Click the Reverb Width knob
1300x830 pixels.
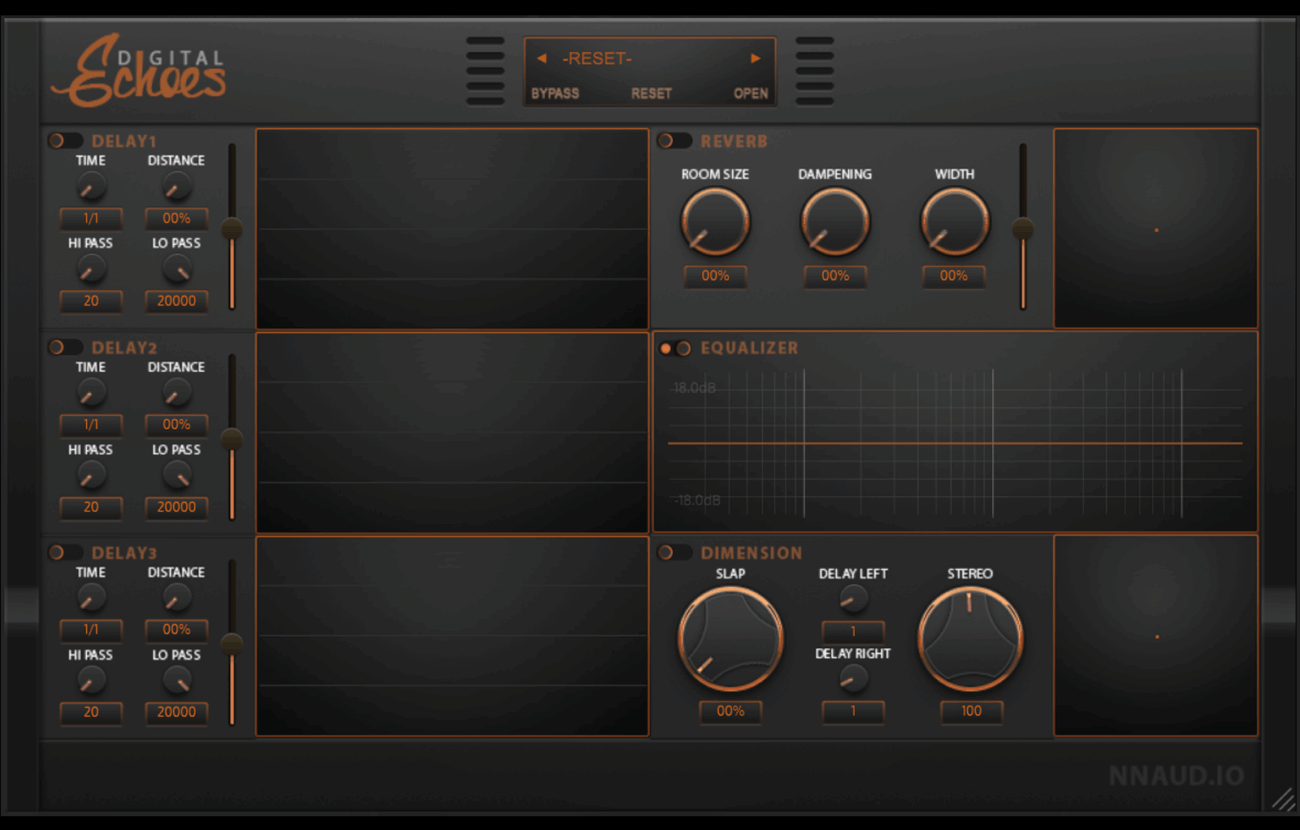(x=955, y=221)
